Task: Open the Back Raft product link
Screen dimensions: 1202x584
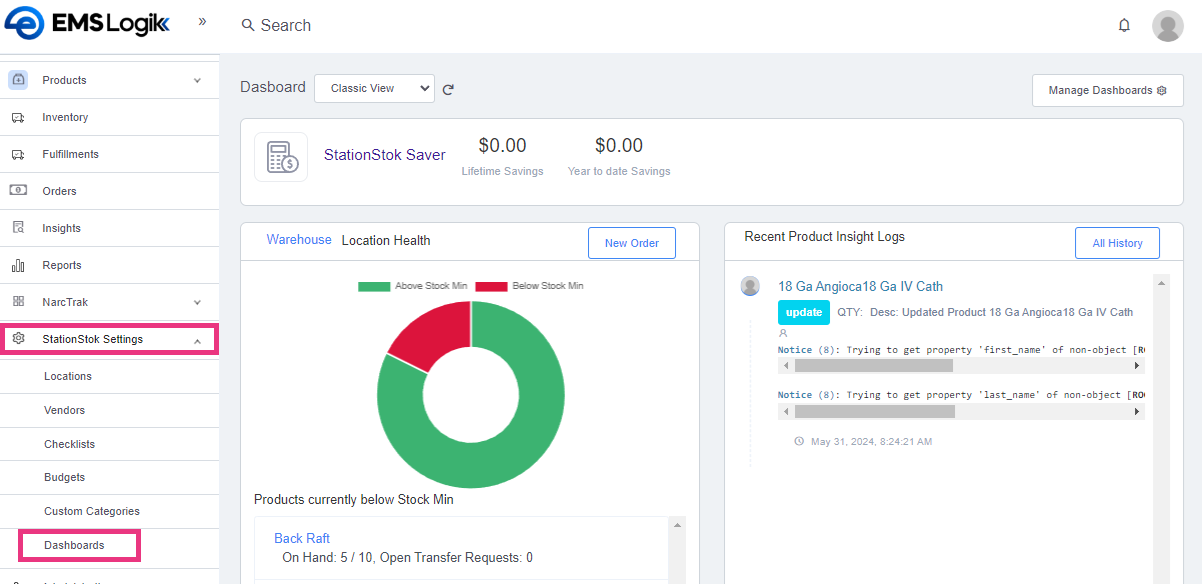Action: pos(302,538)
